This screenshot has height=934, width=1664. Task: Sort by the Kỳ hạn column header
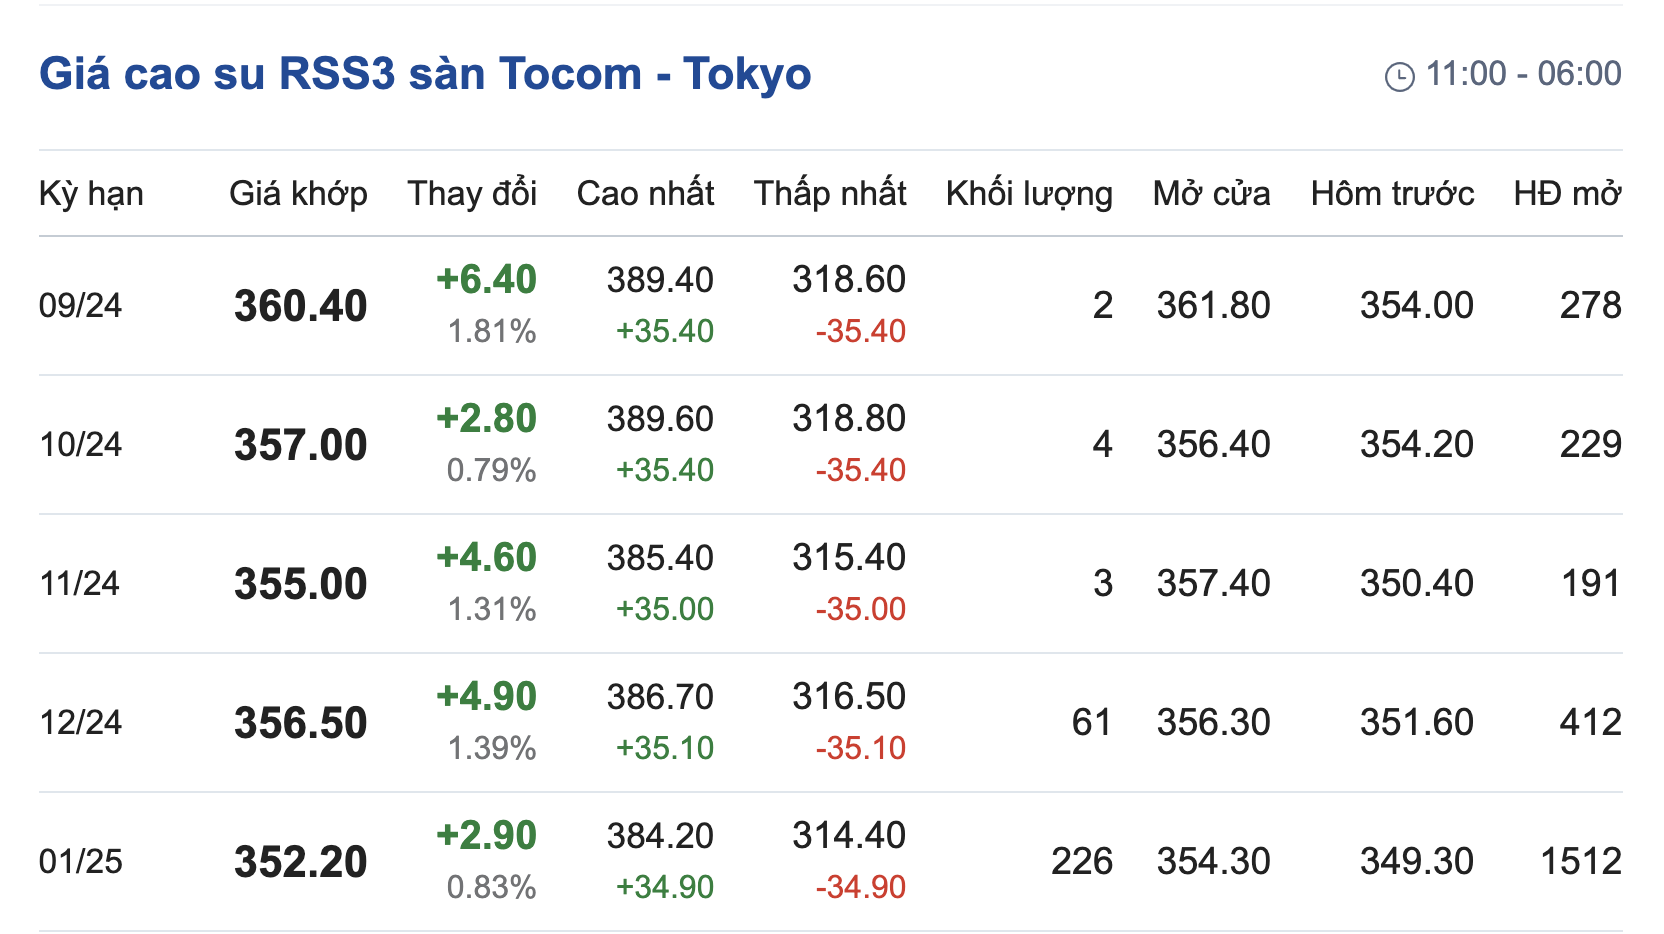tap(91, 193)
